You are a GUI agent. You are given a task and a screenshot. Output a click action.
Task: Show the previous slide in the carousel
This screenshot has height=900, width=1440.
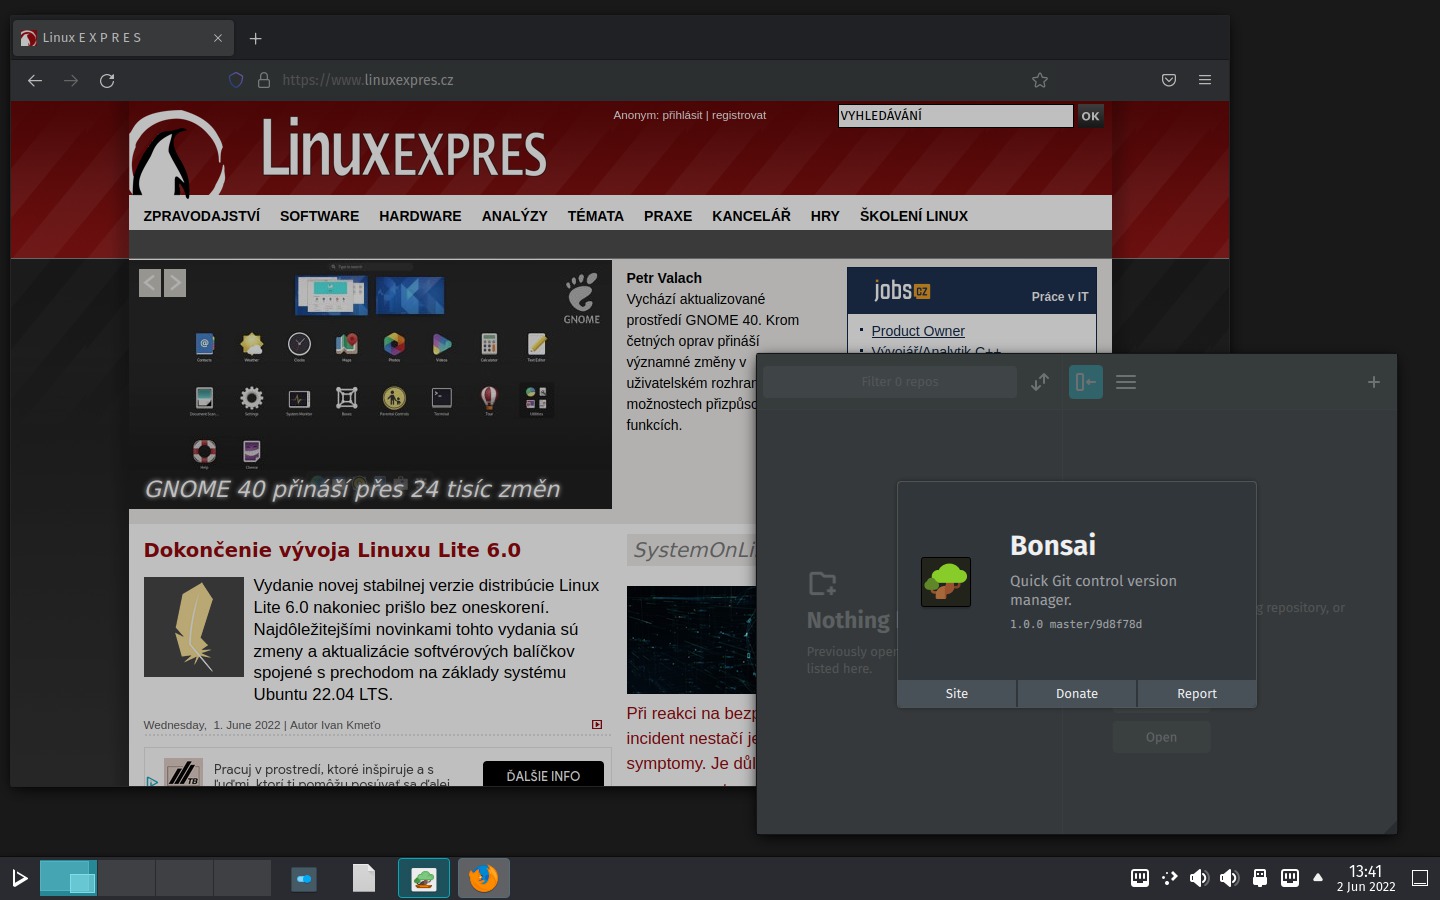(x=150, y=283)
